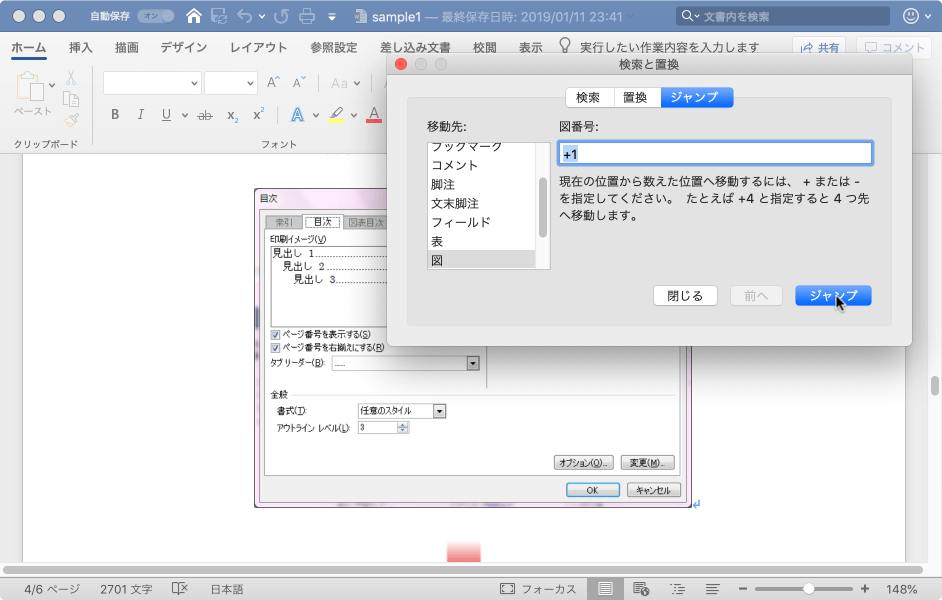This screenshot has height=600, width=942.
Task: Click the 日本語 language indicator
Action: pyautogui.click(x=226, y=589)
